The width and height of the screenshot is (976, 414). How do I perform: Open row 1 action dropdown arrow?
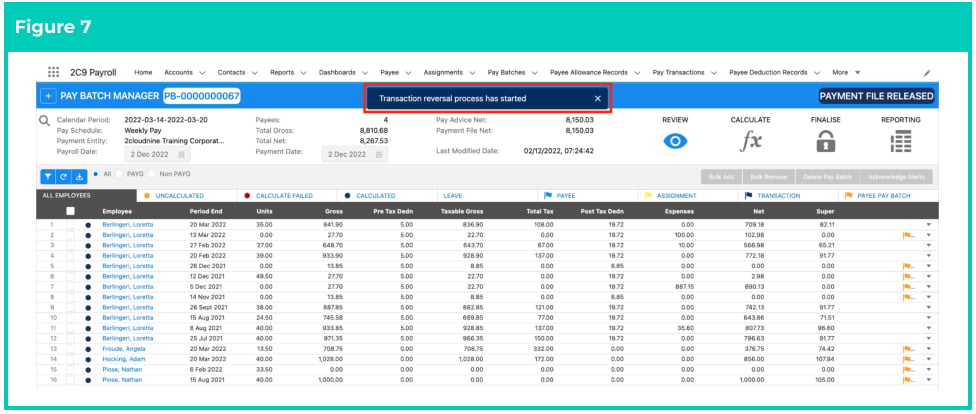tap(929, 225)
